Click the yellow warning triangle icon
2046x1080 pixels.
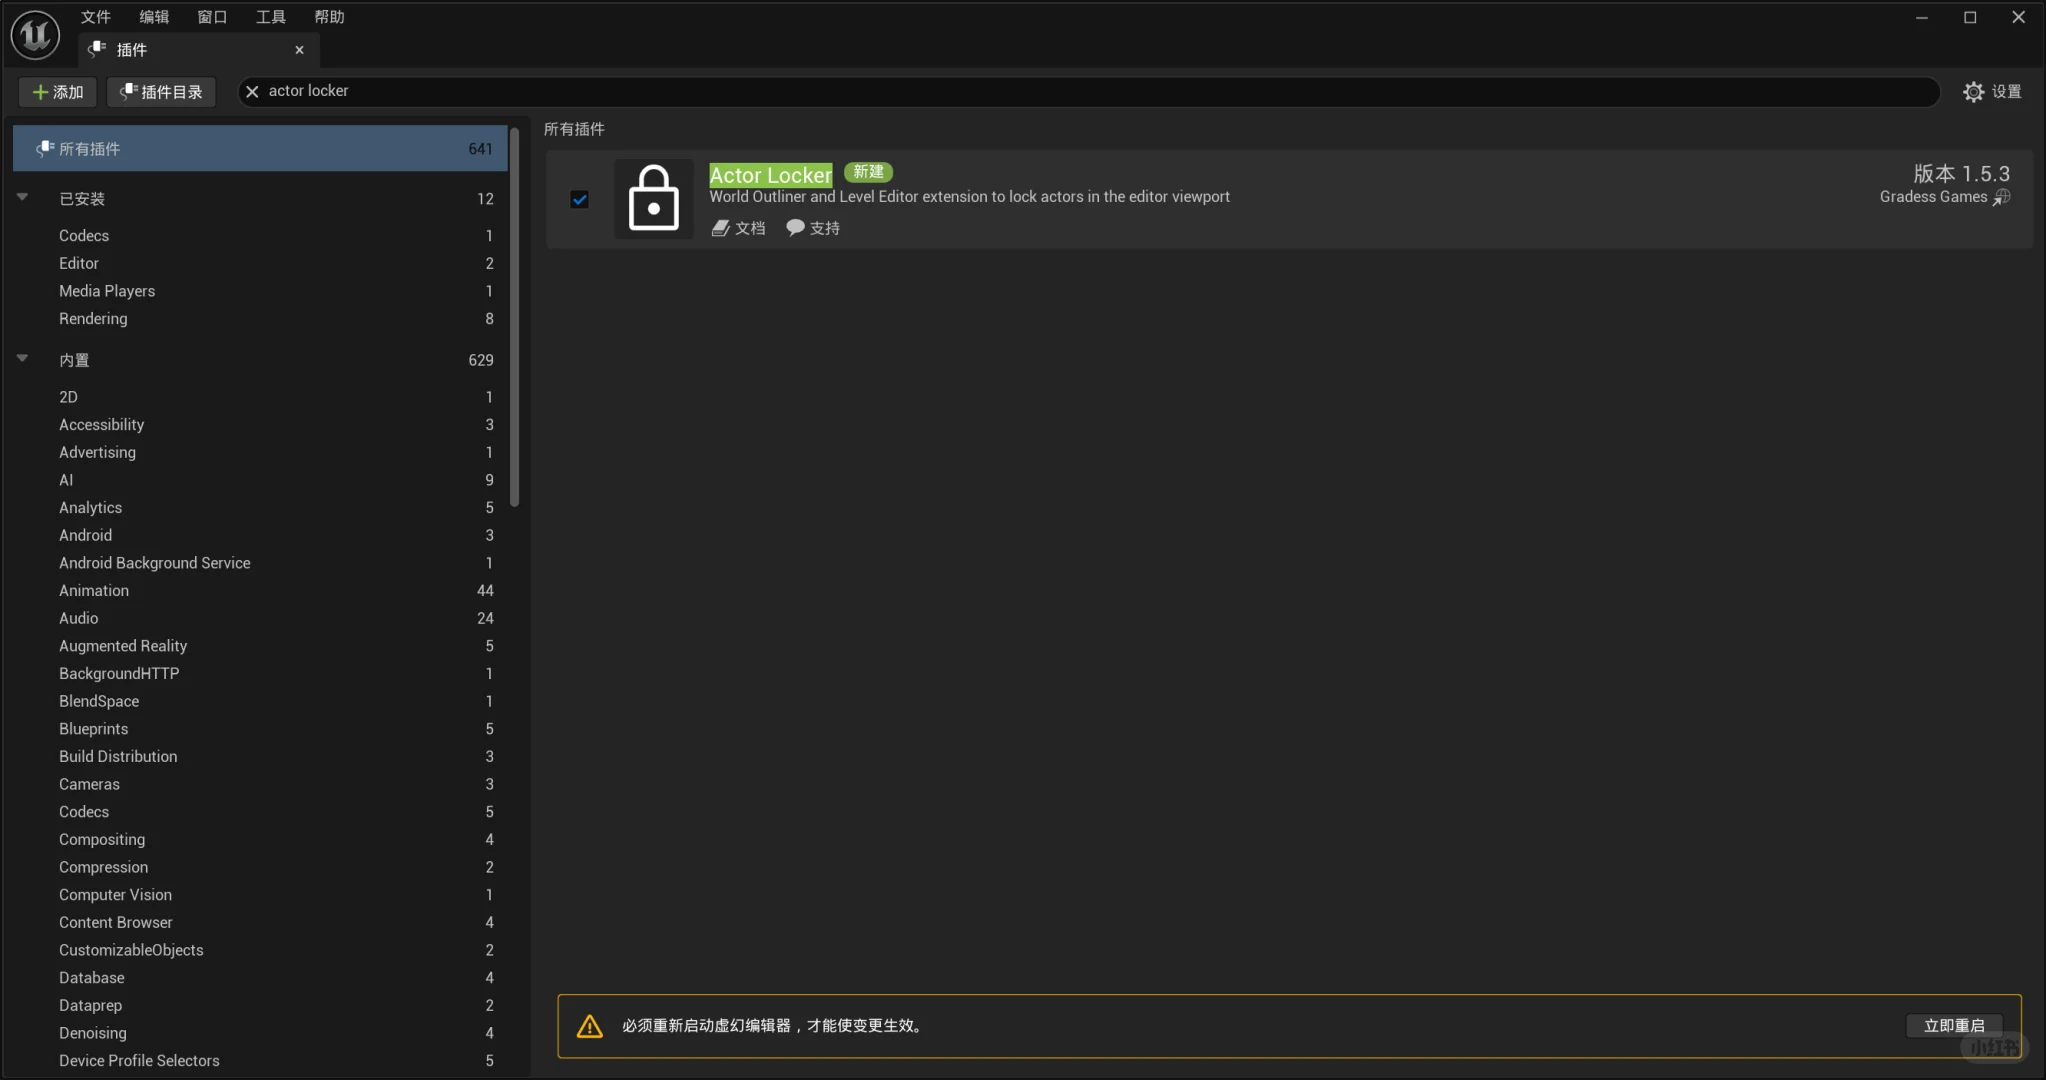click(590, 1026)
